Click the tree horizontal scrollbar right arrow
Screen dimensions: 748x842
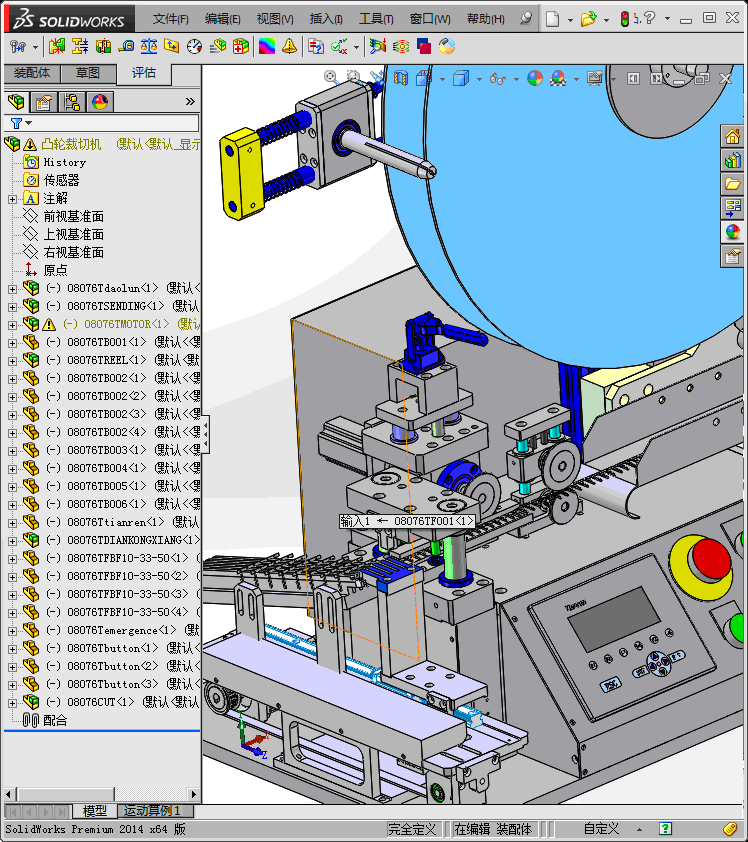[x=194, y=794]
